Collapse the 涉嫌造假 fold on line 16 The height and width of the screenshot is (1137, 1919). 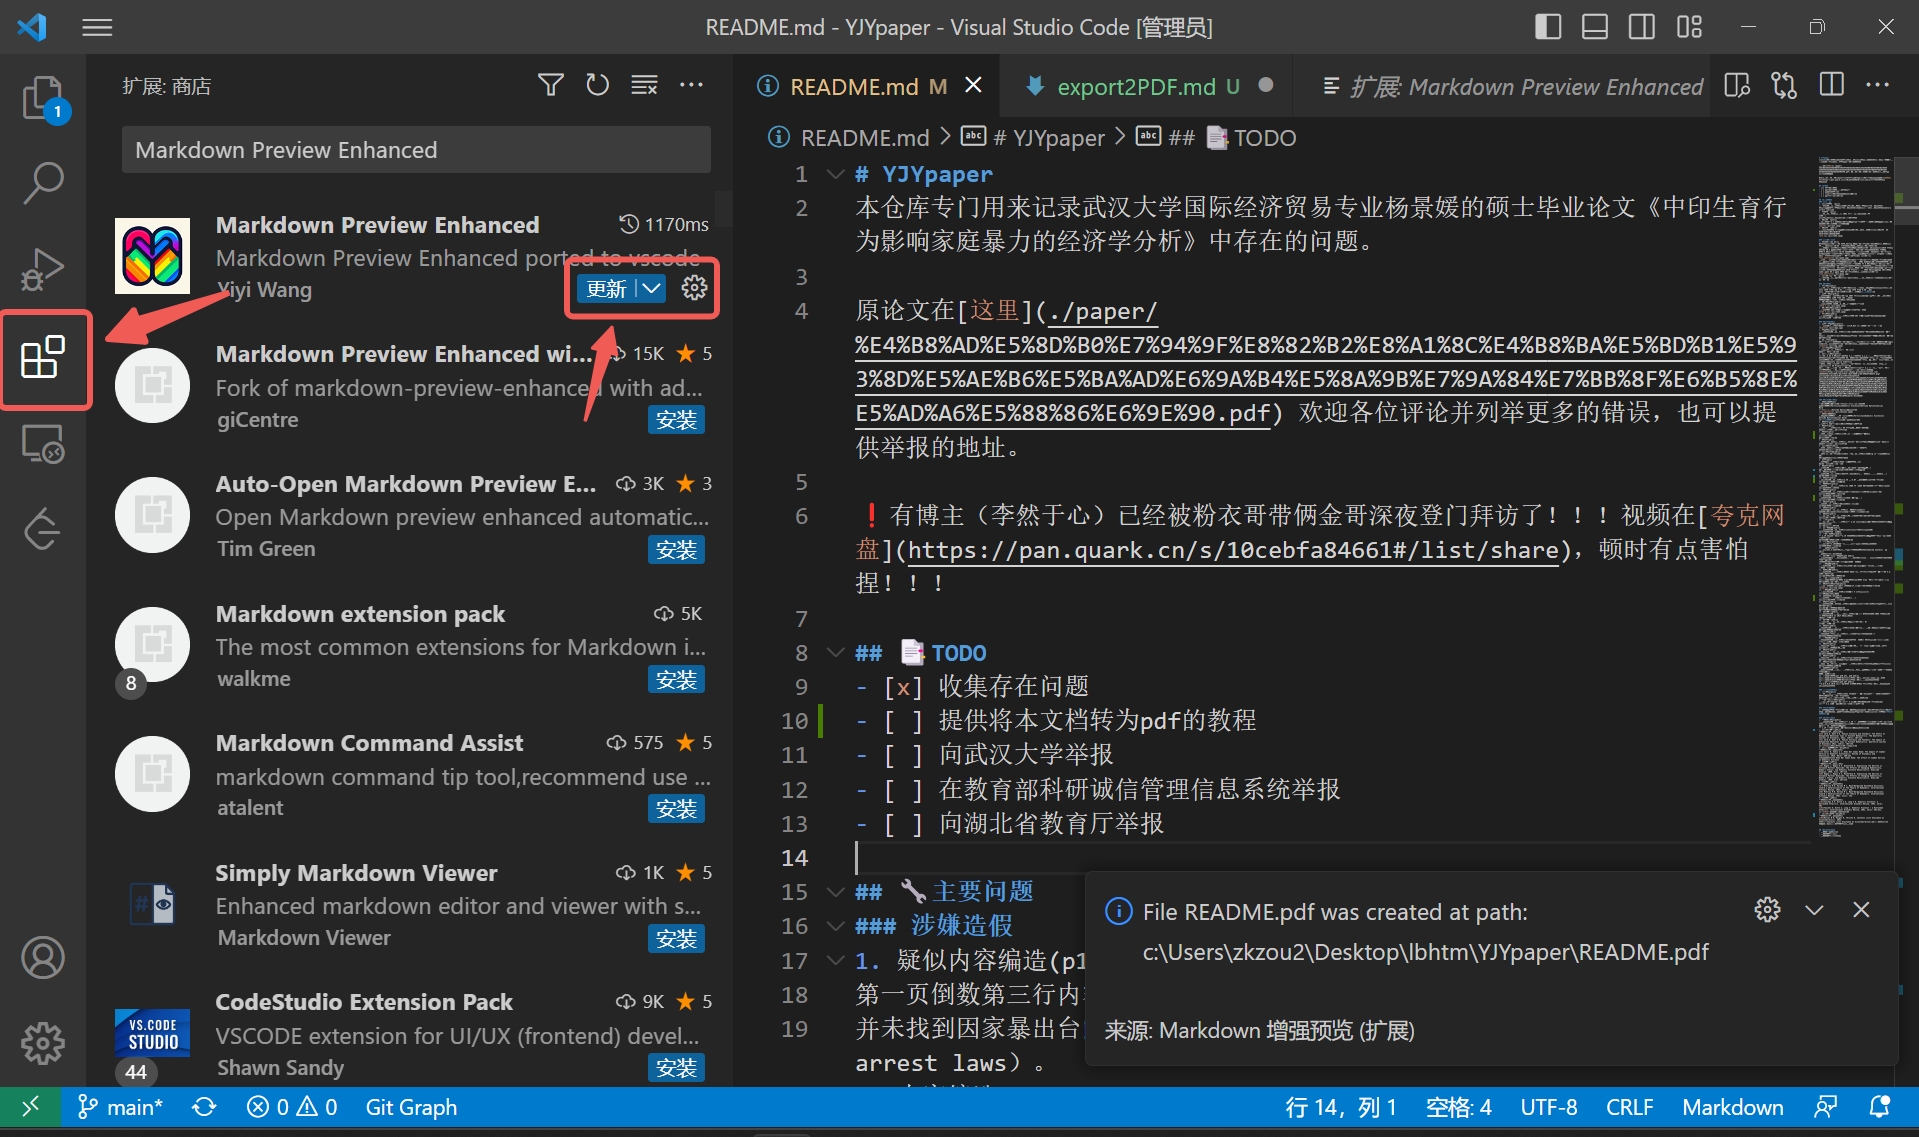(x=836, y=926)
